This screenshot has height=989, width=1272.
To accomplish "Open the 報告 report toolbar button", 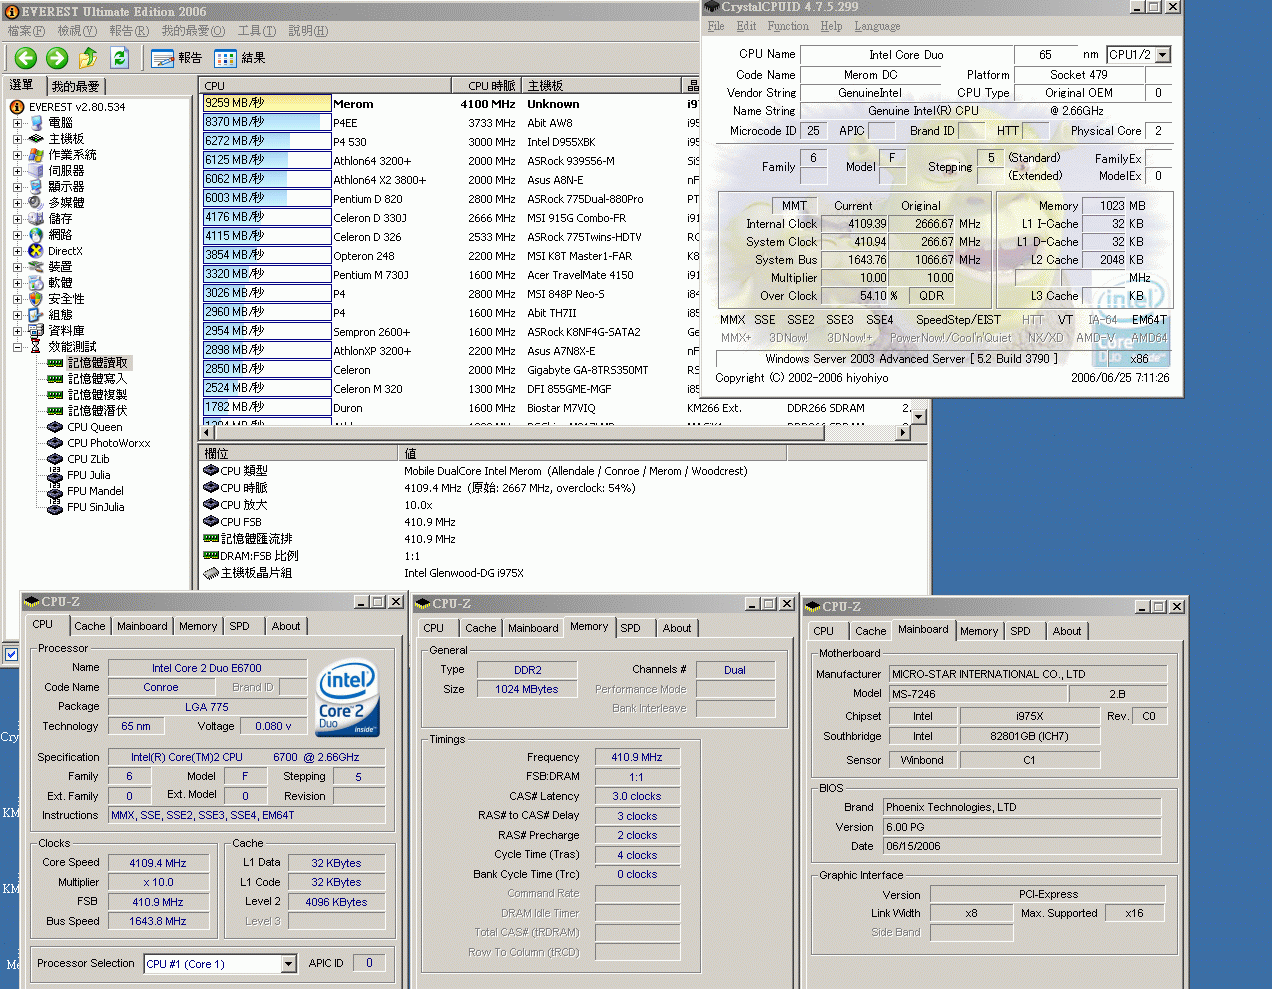I will (x=177, y=58).
